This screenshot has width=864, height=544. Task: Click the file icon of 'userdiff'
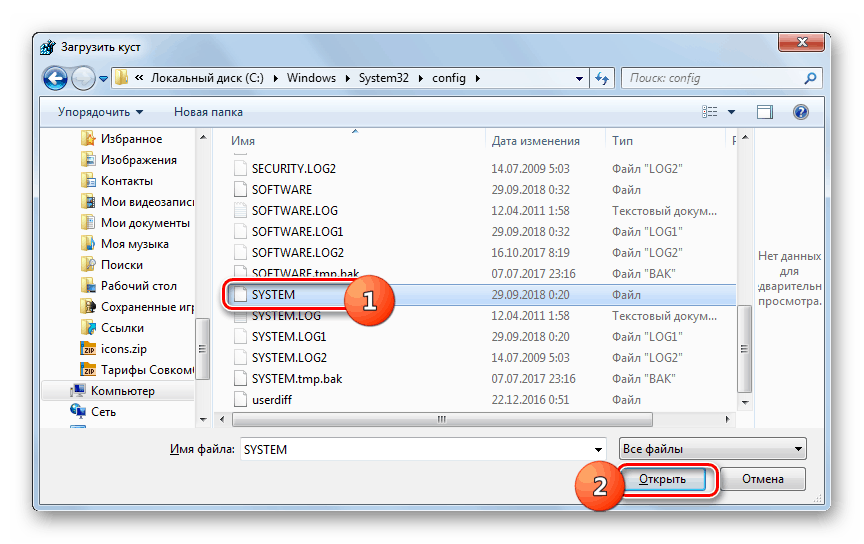tap(240, 400)
